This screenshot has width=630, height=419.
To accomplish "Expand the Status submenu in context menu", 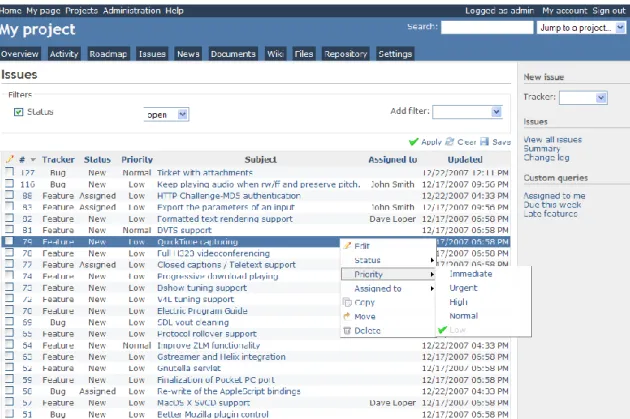I will (388, 260).
